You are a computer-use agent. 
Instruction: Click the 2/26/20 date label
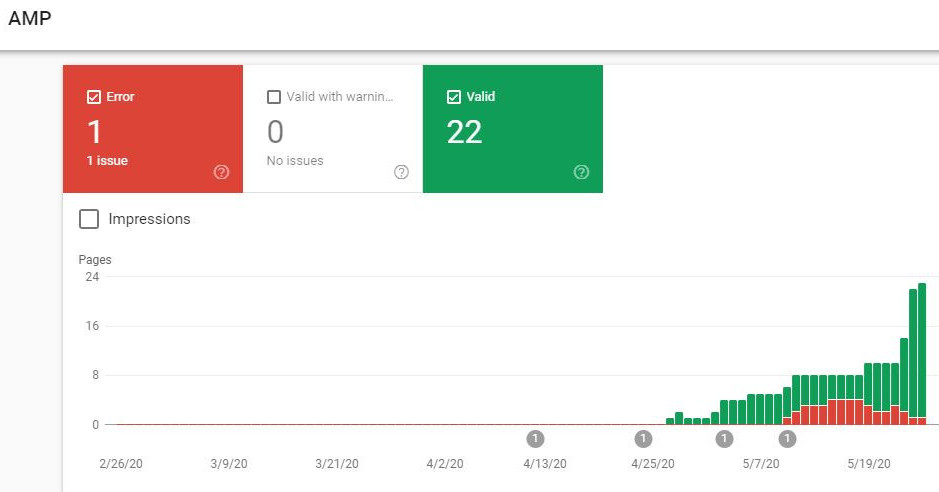pyautogui.click(x=121, y=463)
